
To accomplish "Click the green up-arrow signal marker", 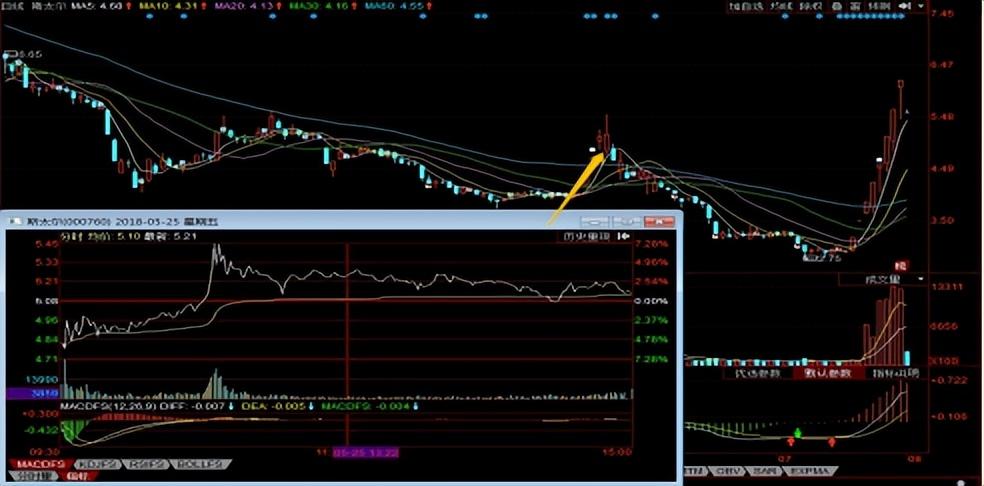I will pos(798,433).
